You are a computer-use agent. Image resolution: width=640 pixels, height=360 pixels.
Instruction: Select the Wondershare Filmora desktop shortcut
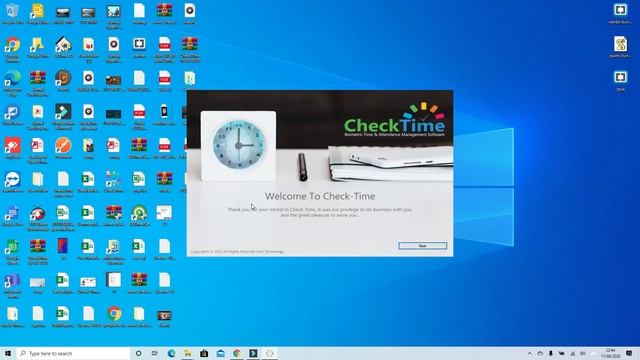coord(63,112)
